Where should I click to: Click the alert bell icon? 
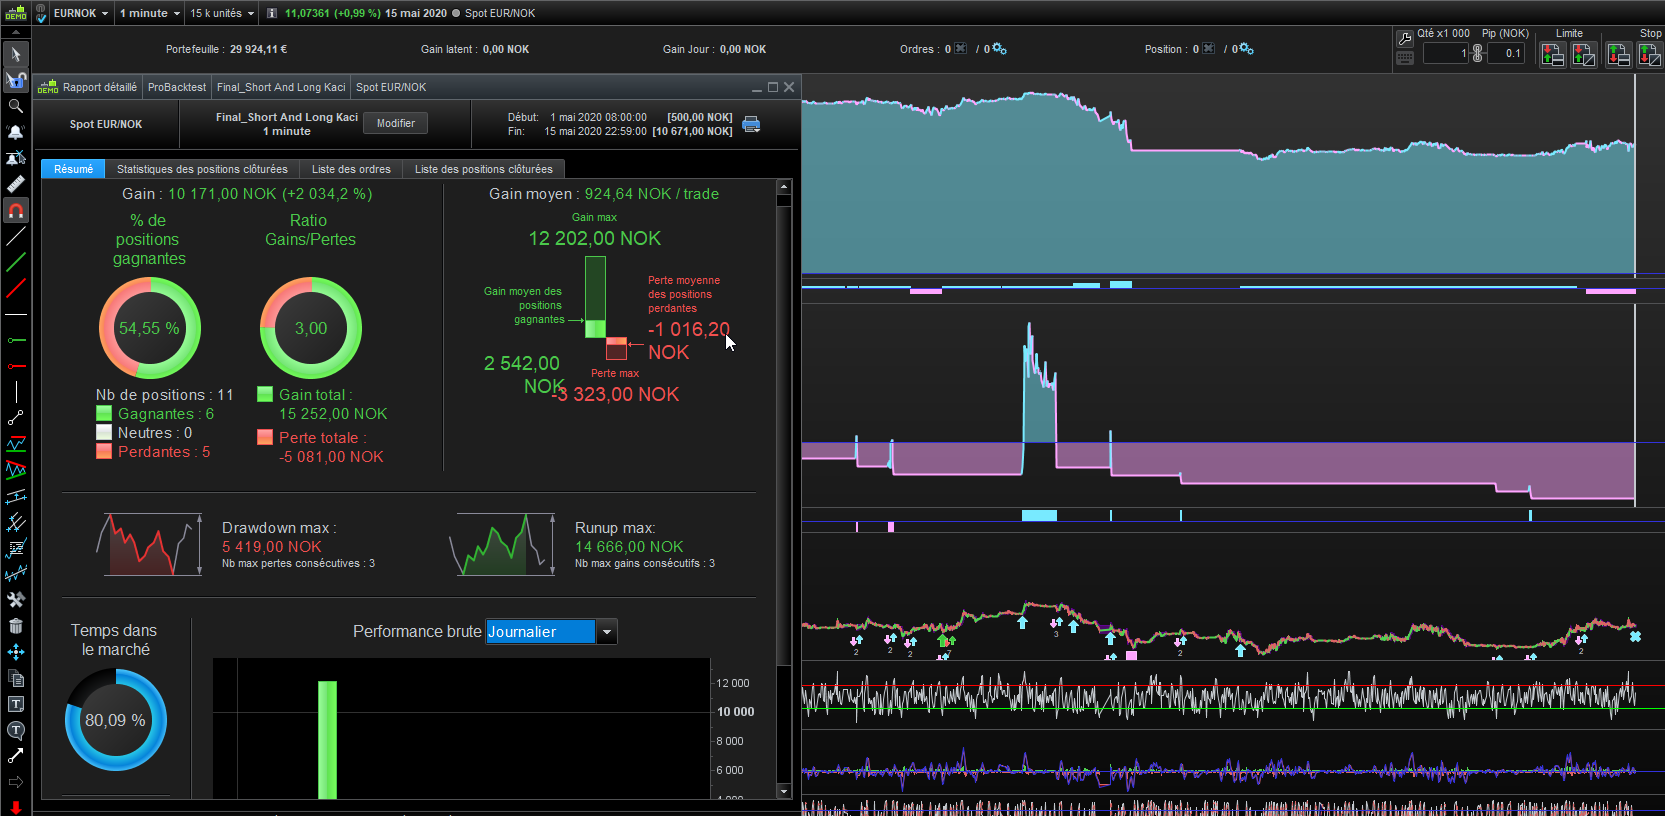16,132
